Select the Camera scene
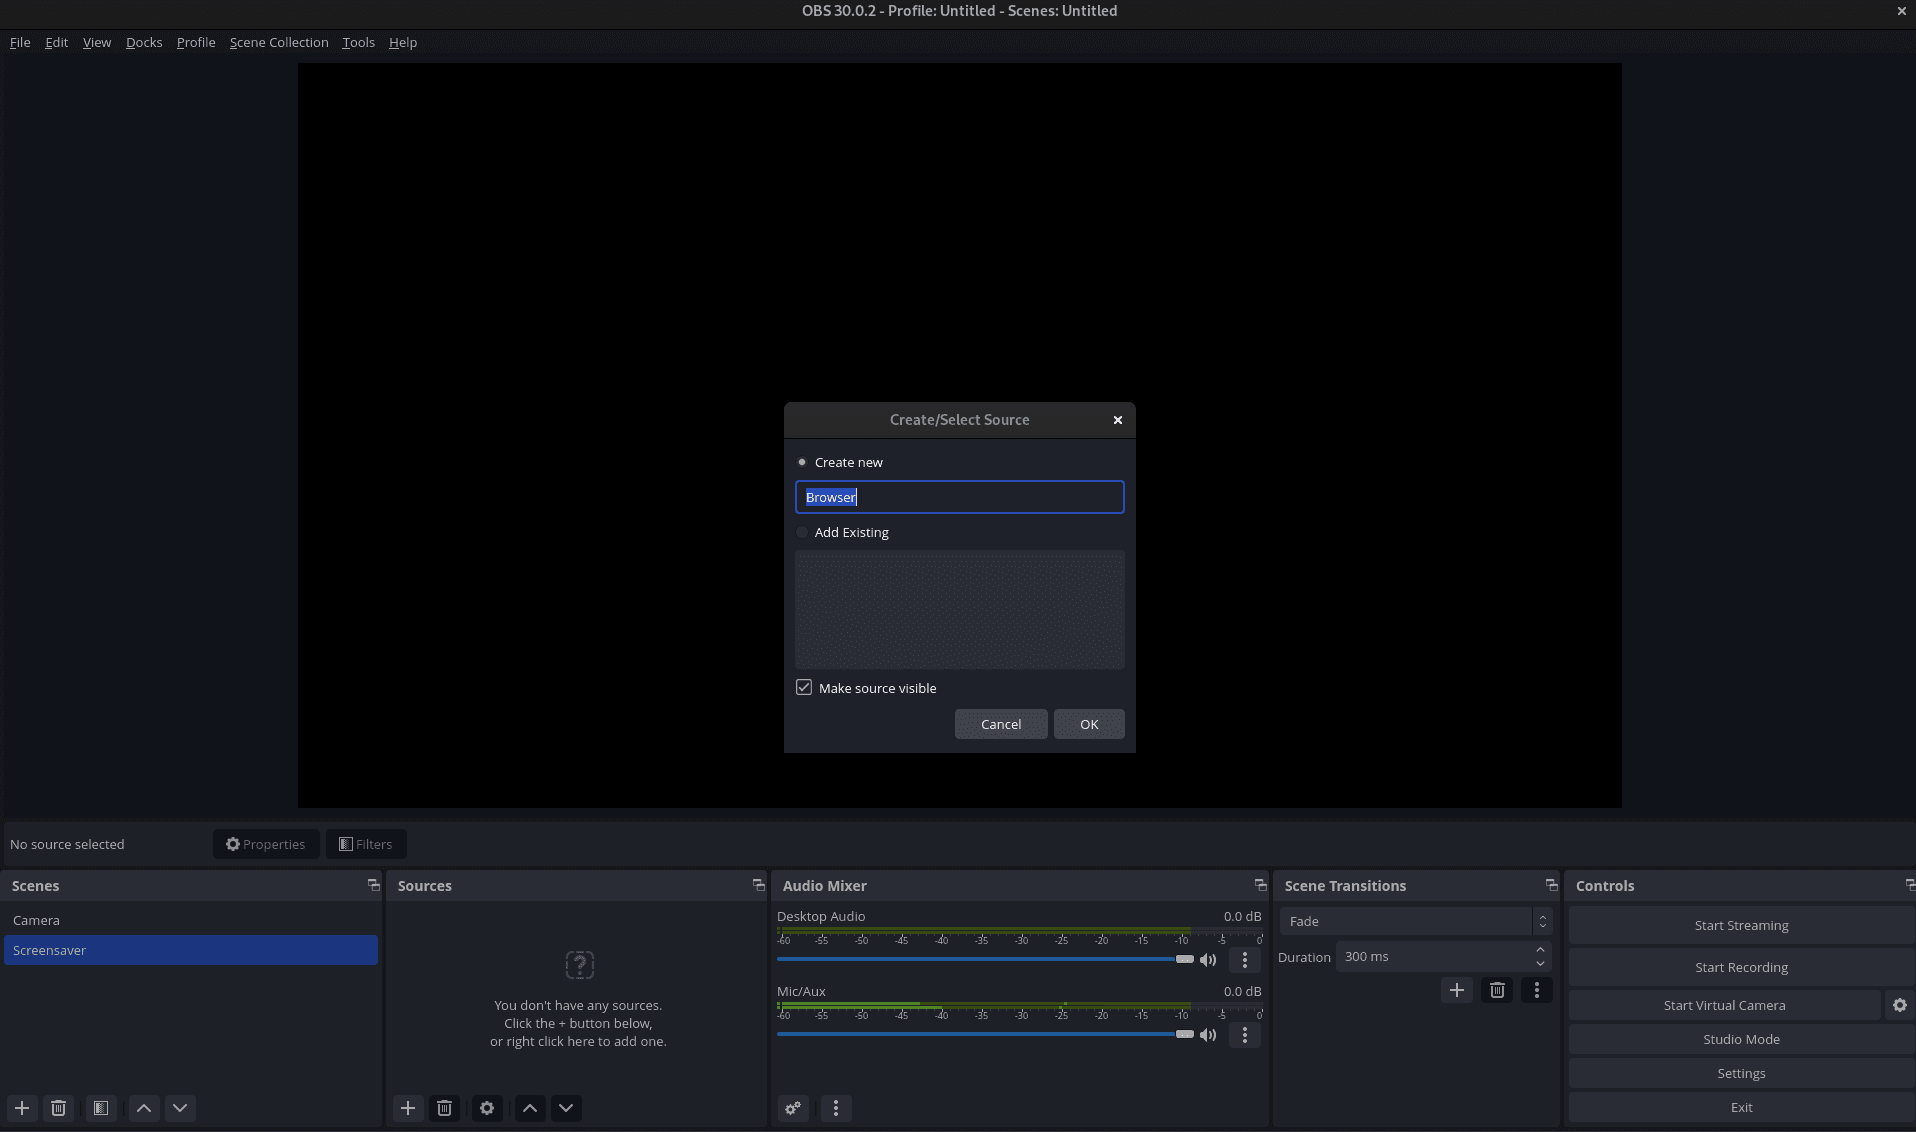 191,920
